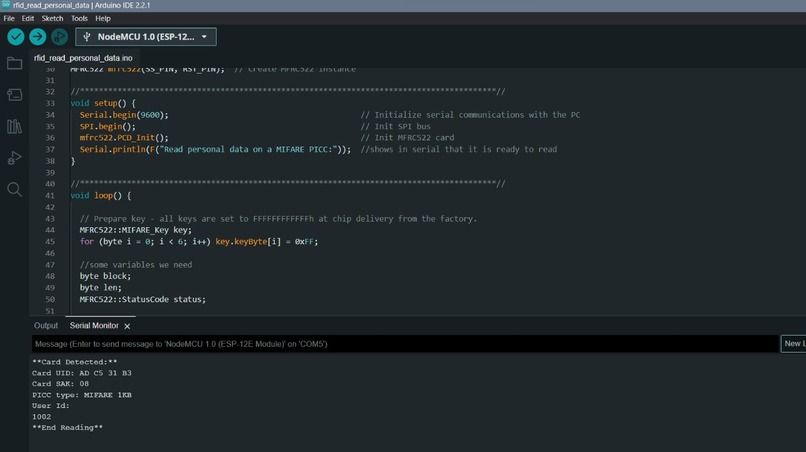Open the Edit menu

28,19
